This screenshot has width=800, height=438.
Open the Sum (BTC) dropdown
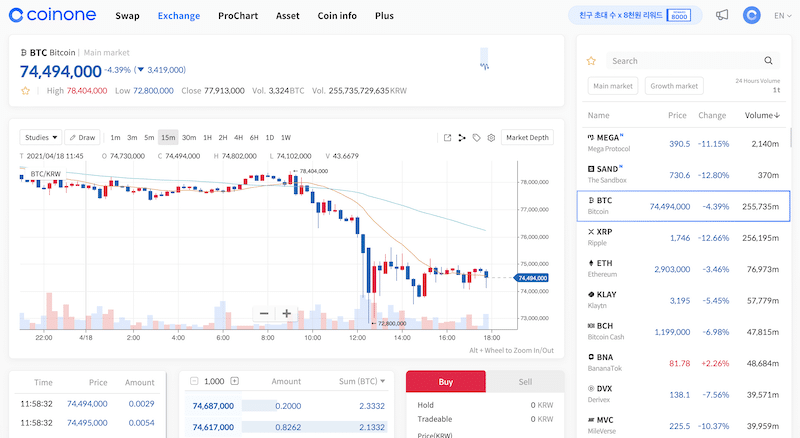[x=362, y=381]
